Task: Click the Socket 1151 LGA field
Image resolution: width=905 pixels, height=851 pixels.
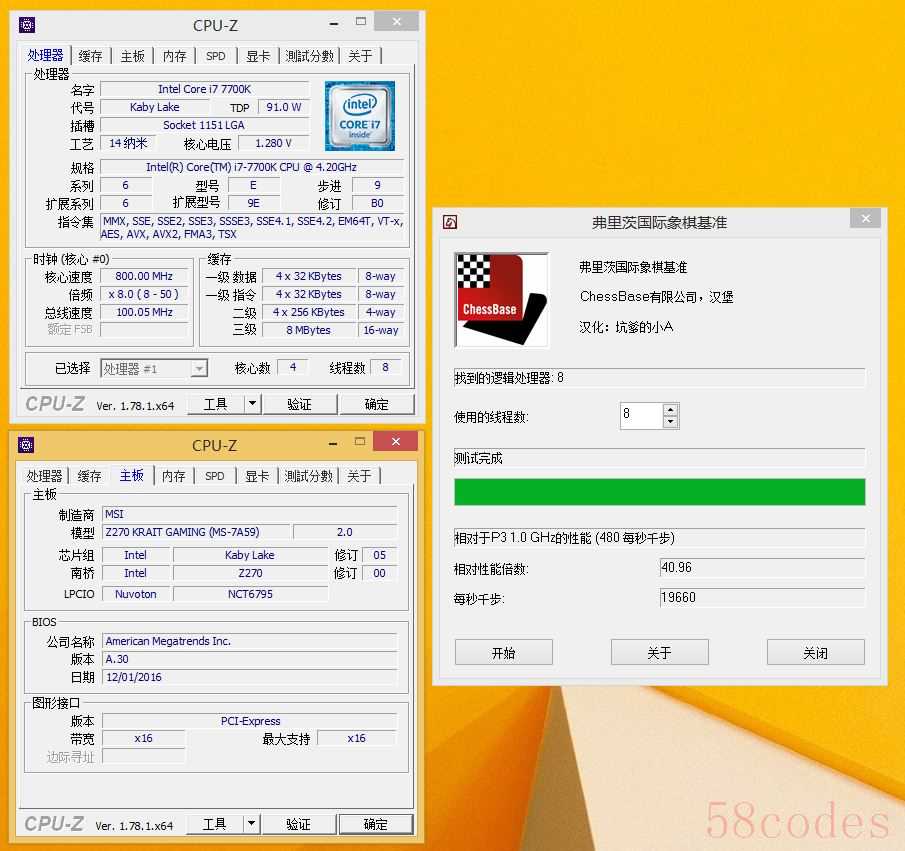Action: 204,125
